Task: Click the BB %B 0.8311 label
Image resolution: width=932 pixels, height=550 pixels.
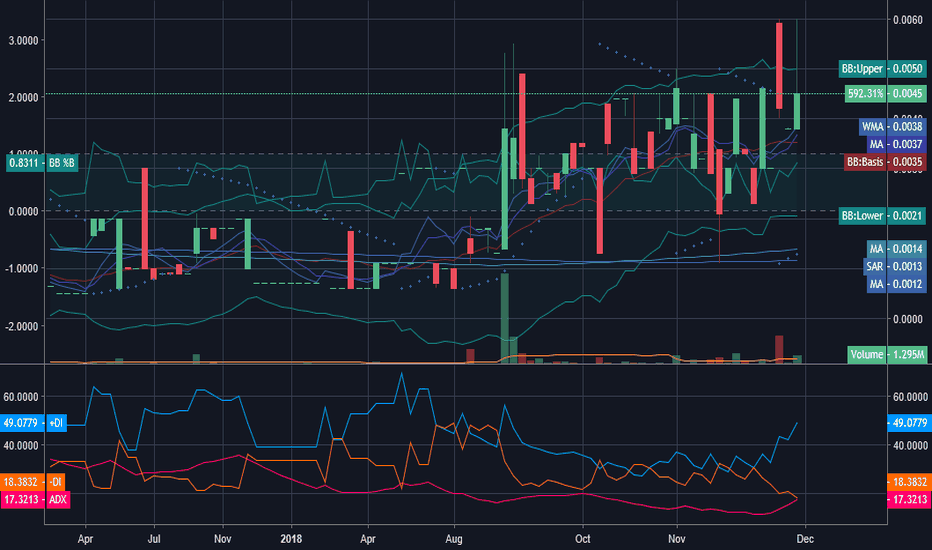Action: 42,162
